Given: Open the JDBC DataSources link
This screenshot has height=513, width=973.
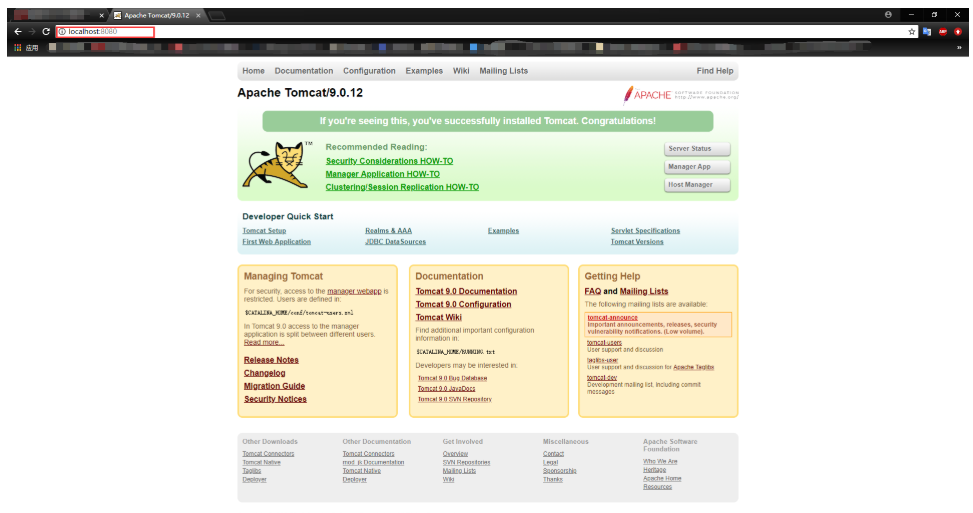Looking at the screenshot, I should click(395, 242).
